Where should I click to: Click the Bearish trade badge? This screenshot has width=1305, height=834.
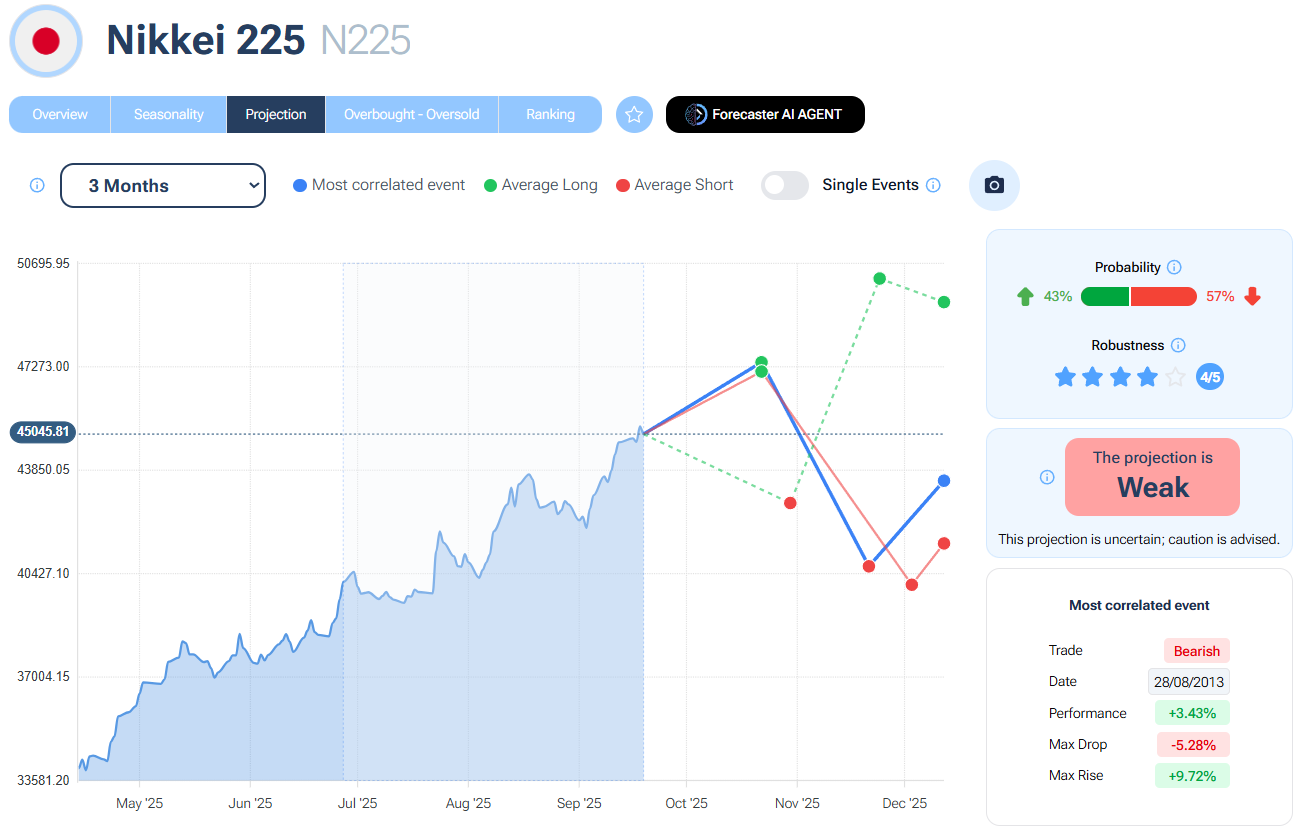tap(1197, 651)
